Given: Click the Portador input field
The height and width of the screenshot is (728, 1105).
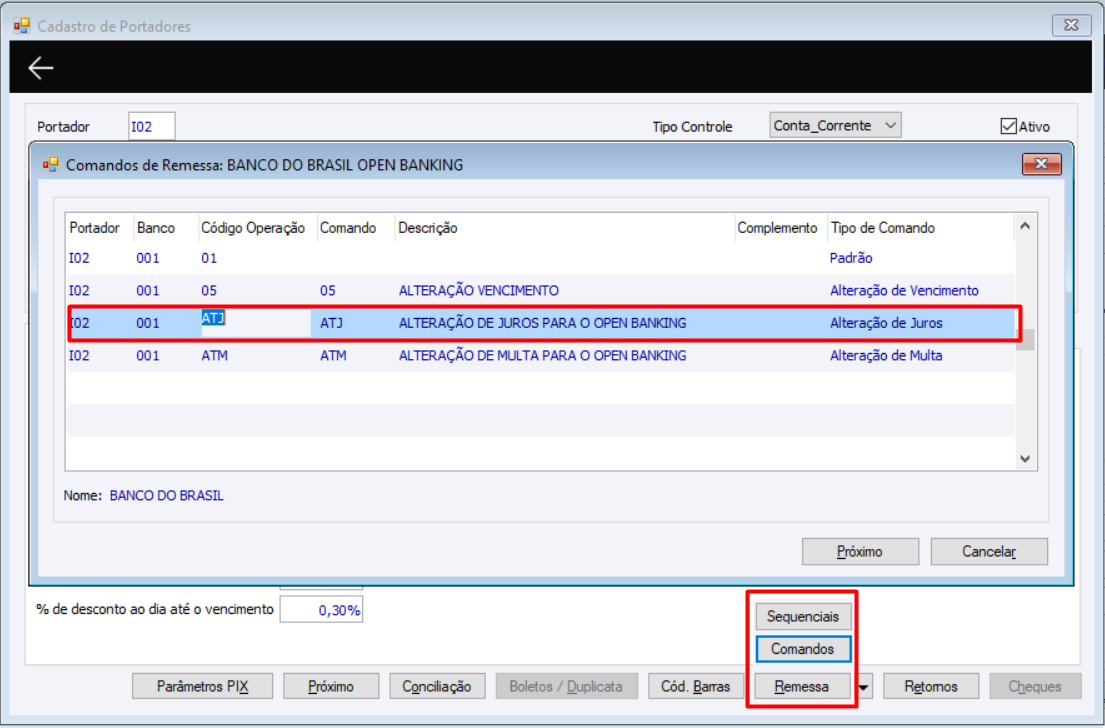Looking at the screenshot, I should [152, 127].
